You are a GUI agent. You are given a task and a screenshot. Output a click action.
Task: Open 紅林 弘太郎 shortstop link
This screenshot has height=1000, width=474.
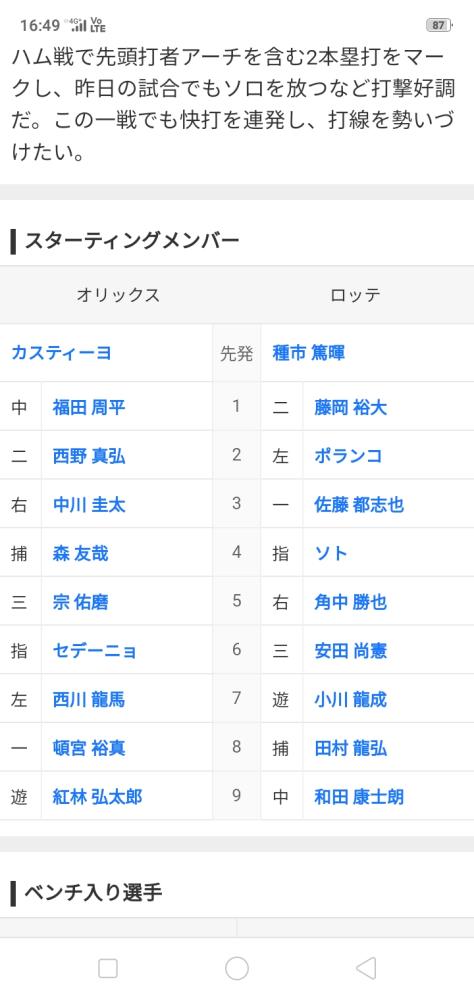pos(97,797)
